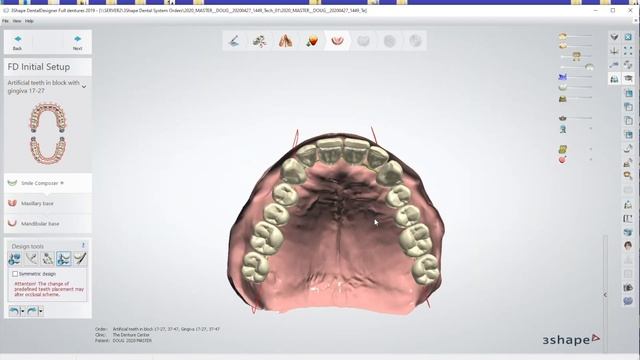Image resolution: width=640 pixels, height=360 pixels.
Task: Toggle the teal figure visibility icon
Action: (x=563, y=129)
